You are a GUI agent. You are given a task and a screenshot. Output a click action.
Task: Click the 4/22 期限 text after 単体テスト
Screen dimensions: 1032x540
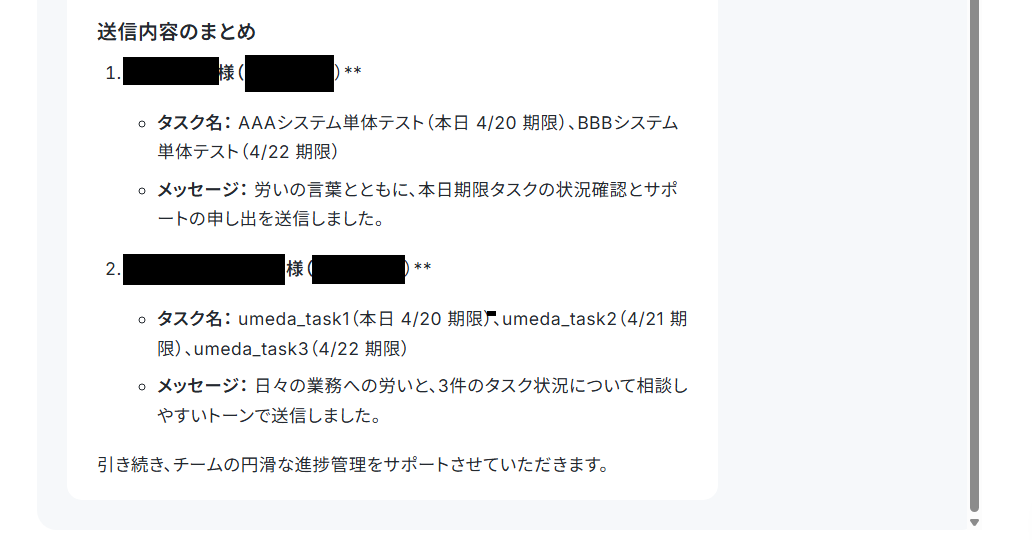click(290, 151)
